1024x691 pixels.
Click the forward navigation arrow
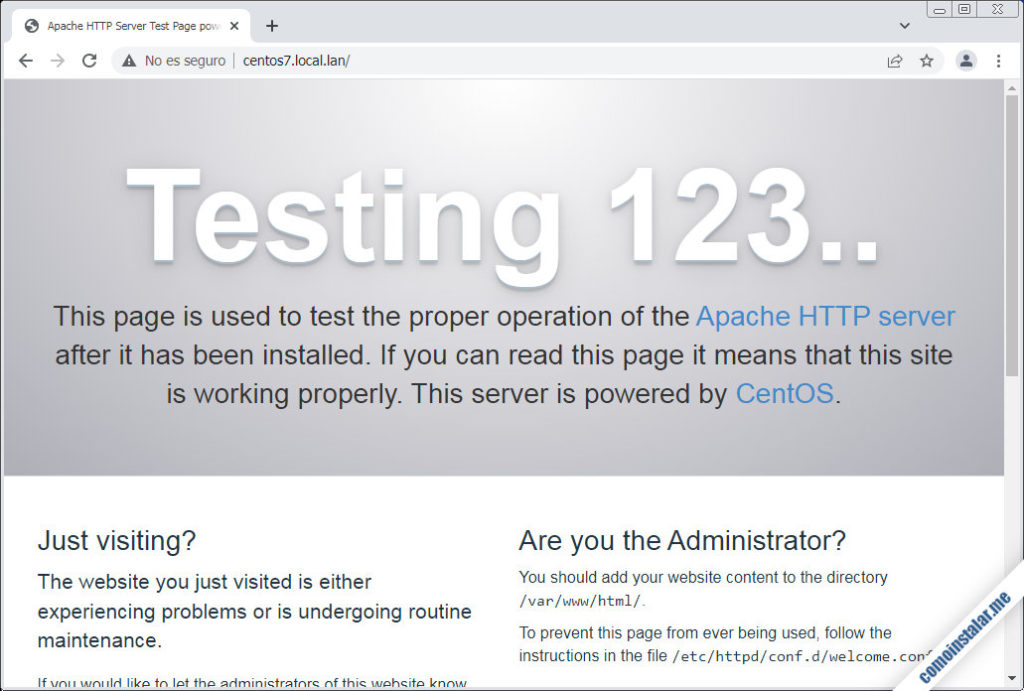57,60
